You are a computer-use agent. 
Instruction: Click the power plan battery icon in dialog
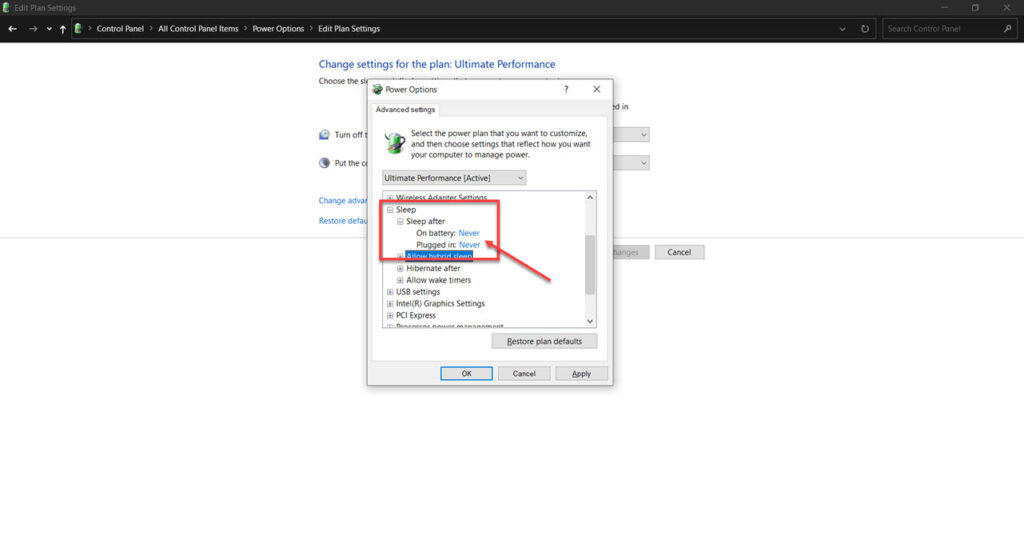(x=394, y=143)
